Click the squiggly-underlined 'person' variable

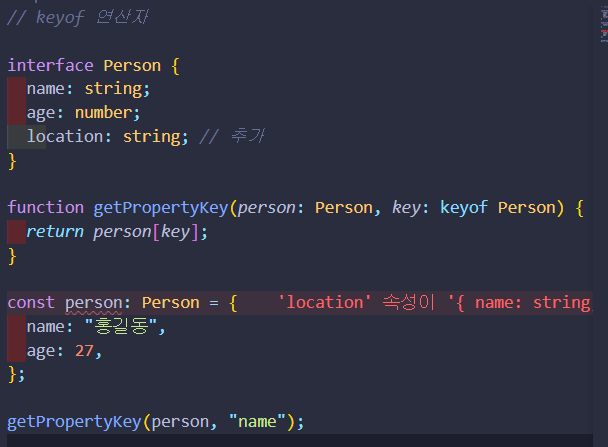coord(93,303)
